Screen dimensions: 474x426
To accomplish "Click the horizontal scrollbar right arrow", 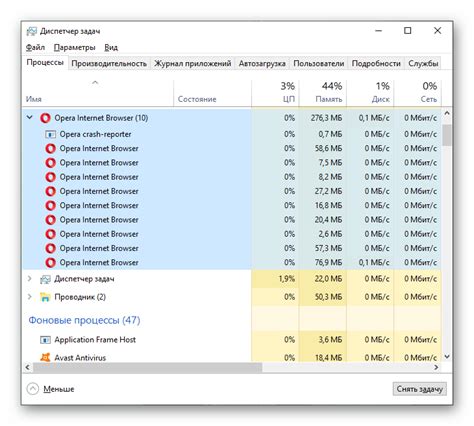I will point(436,367).
